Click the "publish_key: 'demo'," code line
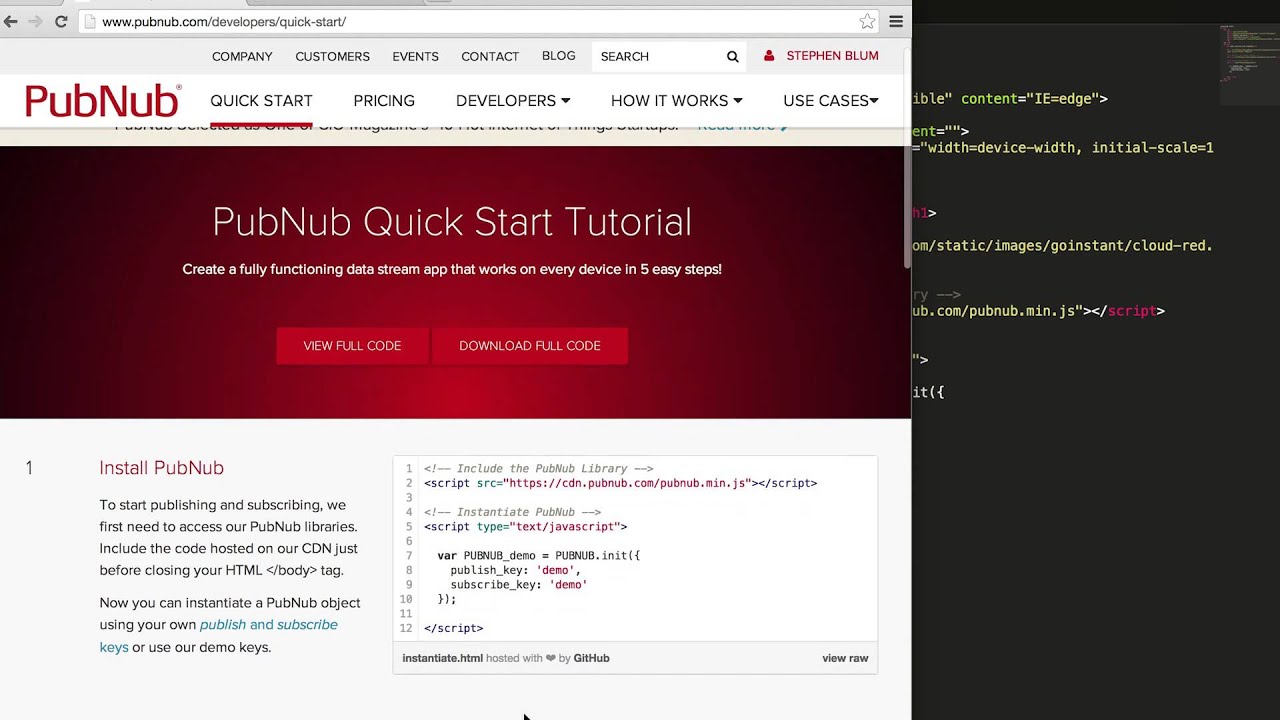 (x=515, y=570)
